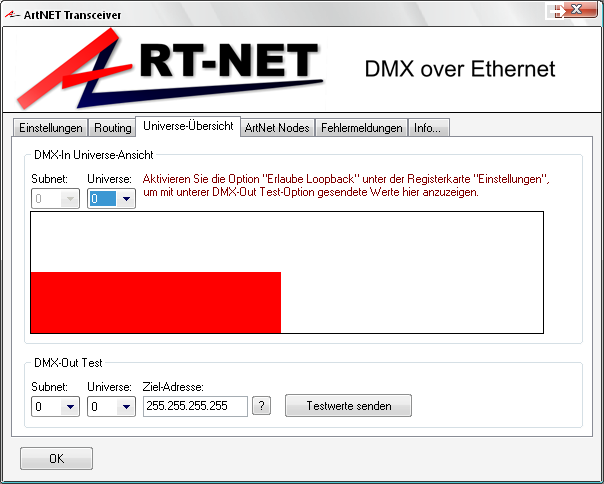Click the ArtNET Transceiver title bar icon
The height and width of the screenshot is (484, 604).
click(x=12, y=11)
